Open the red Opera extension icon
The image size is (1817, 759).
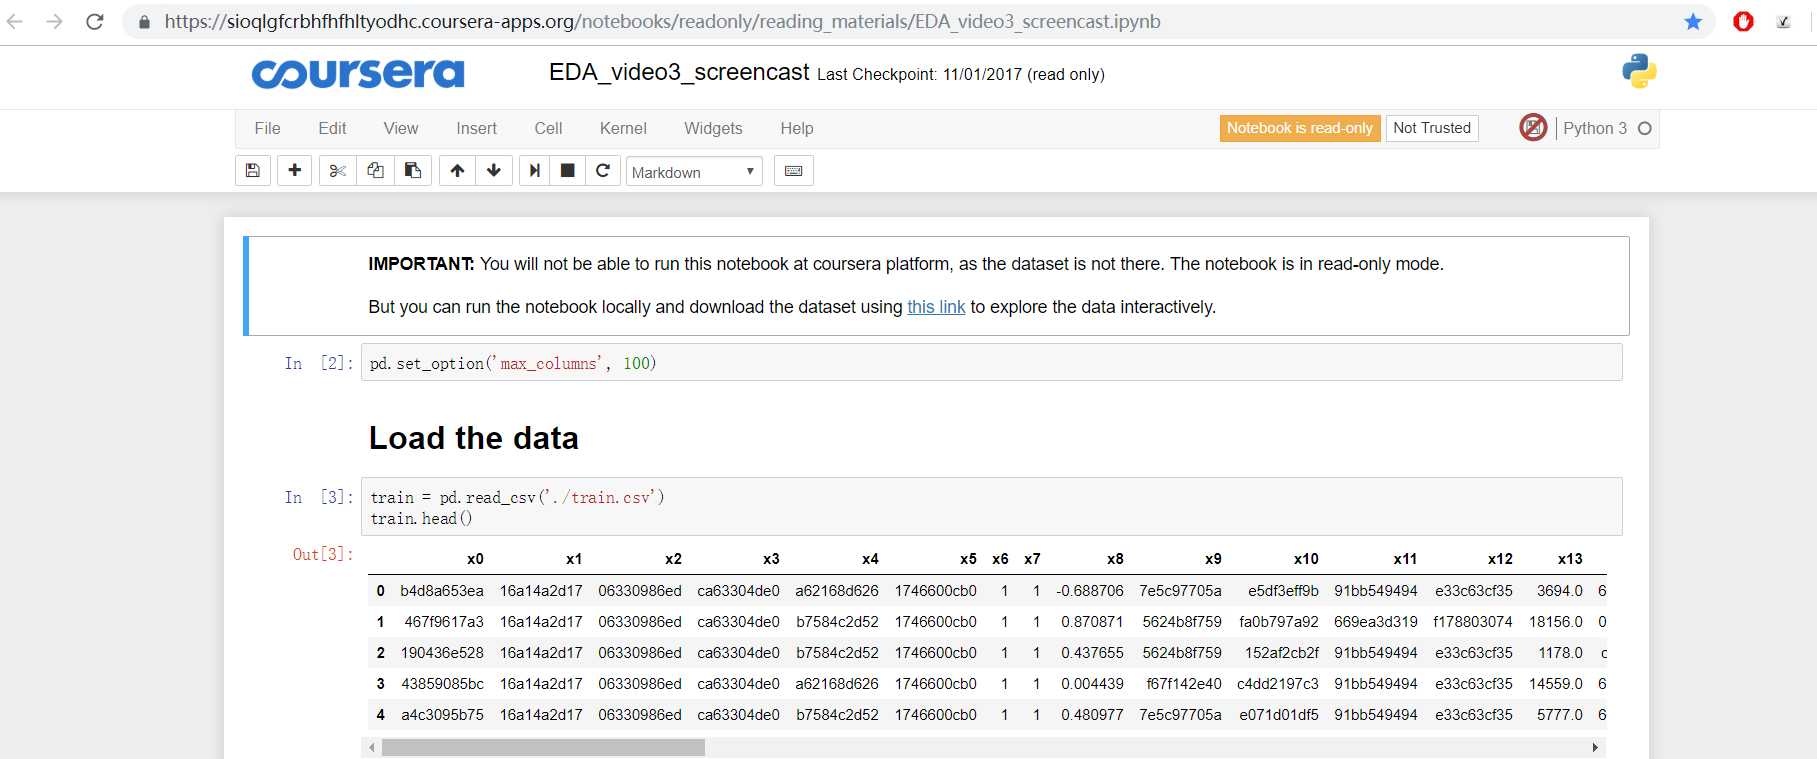(x=1743, y=21)
